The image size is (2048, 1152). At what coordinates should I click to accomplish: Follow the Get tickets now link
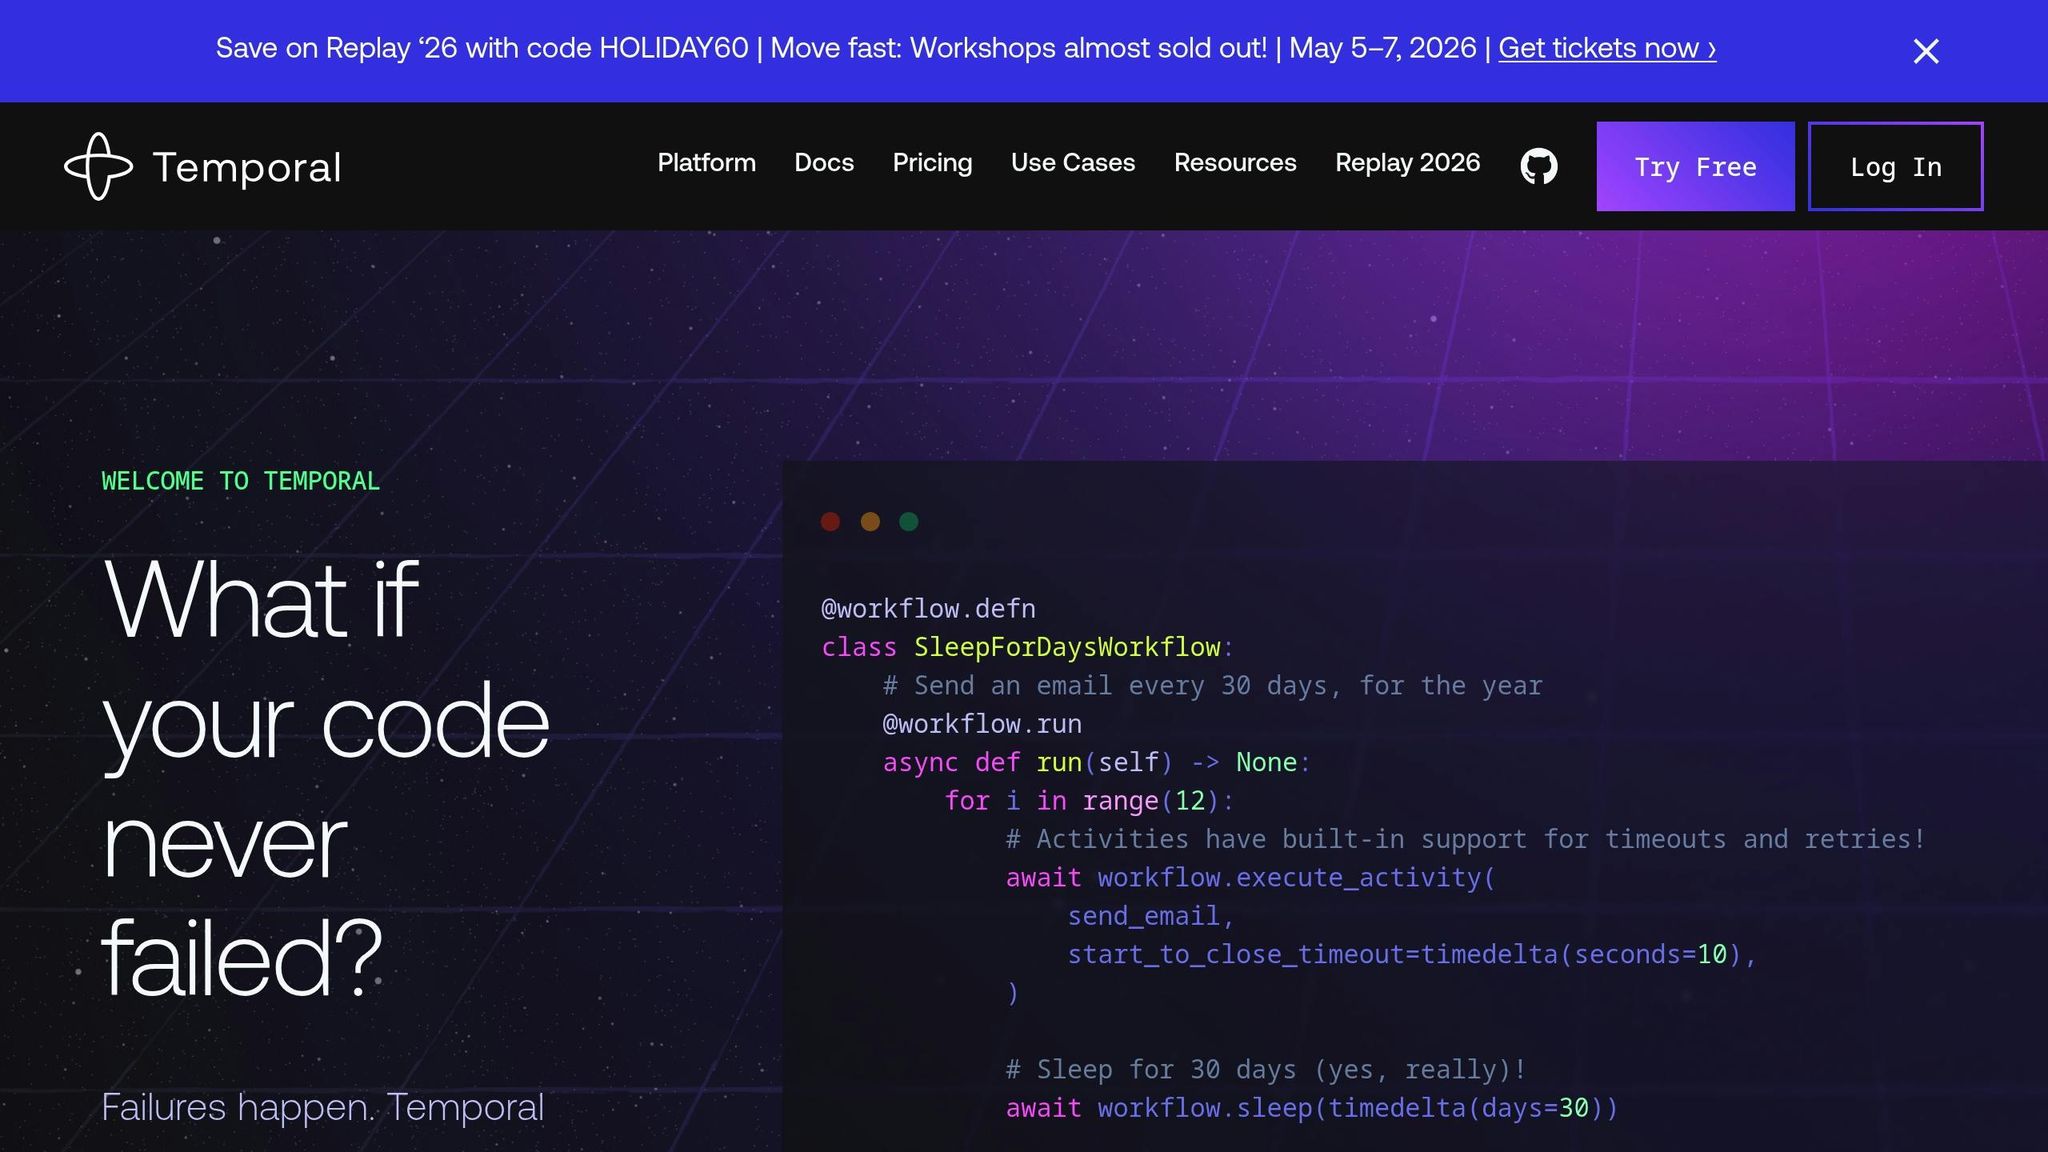[1606, 48]
